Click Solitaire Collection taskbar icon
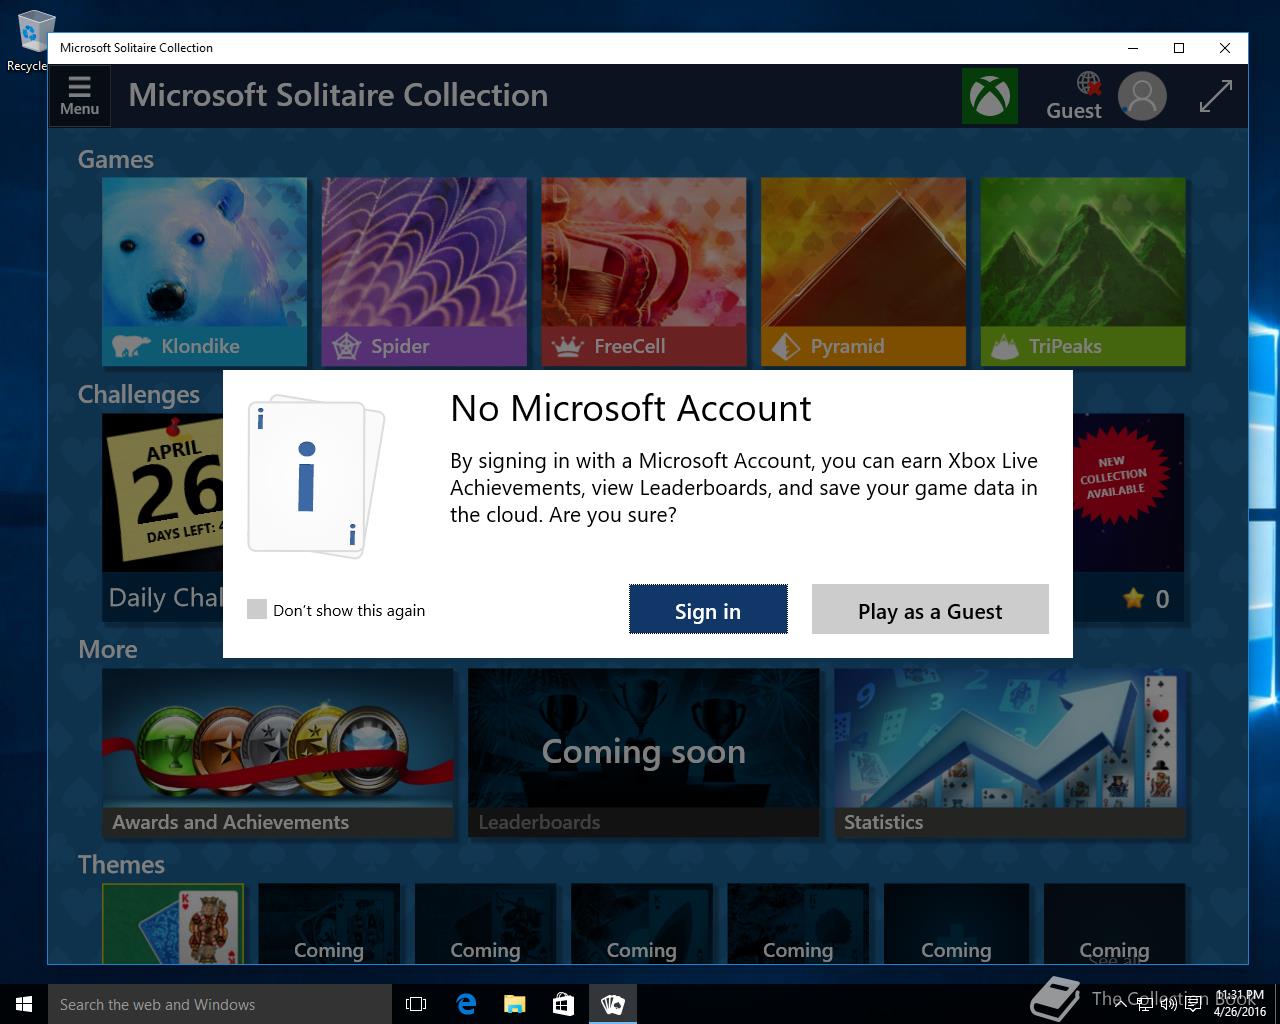 [x=613, y=1004]
